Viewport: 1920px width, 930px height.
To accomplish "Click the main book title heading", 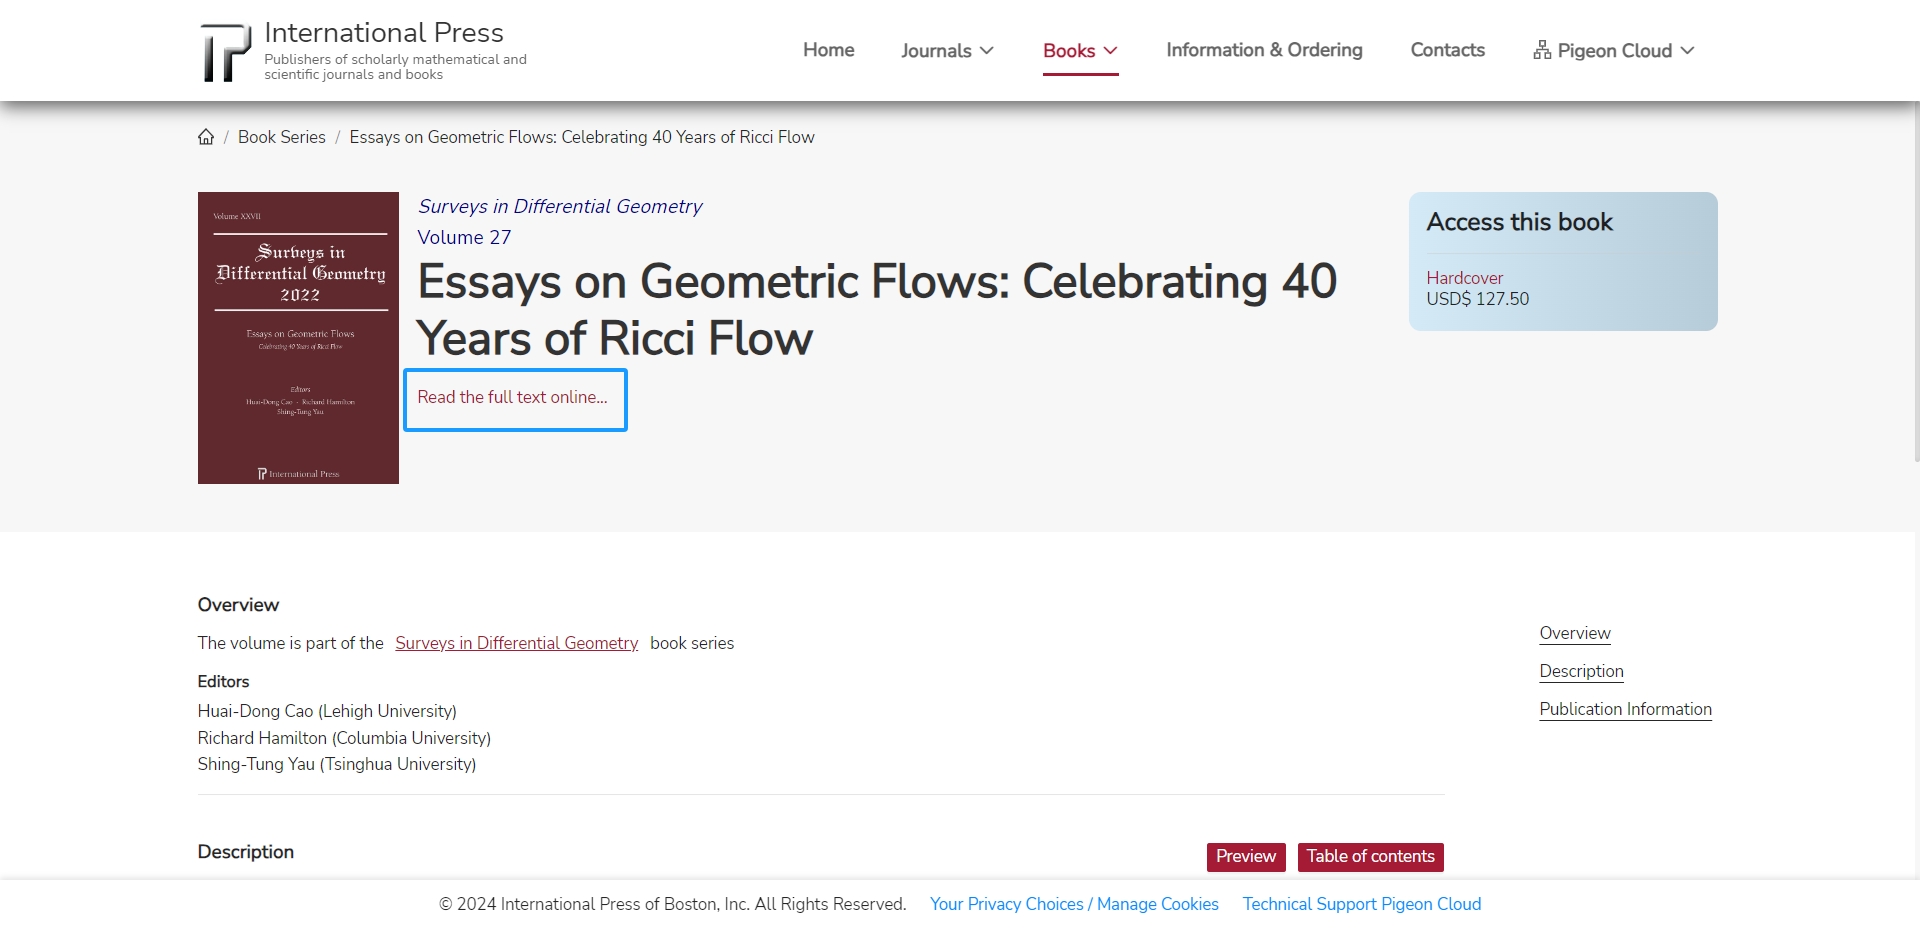I will click(x=877, y=310).
